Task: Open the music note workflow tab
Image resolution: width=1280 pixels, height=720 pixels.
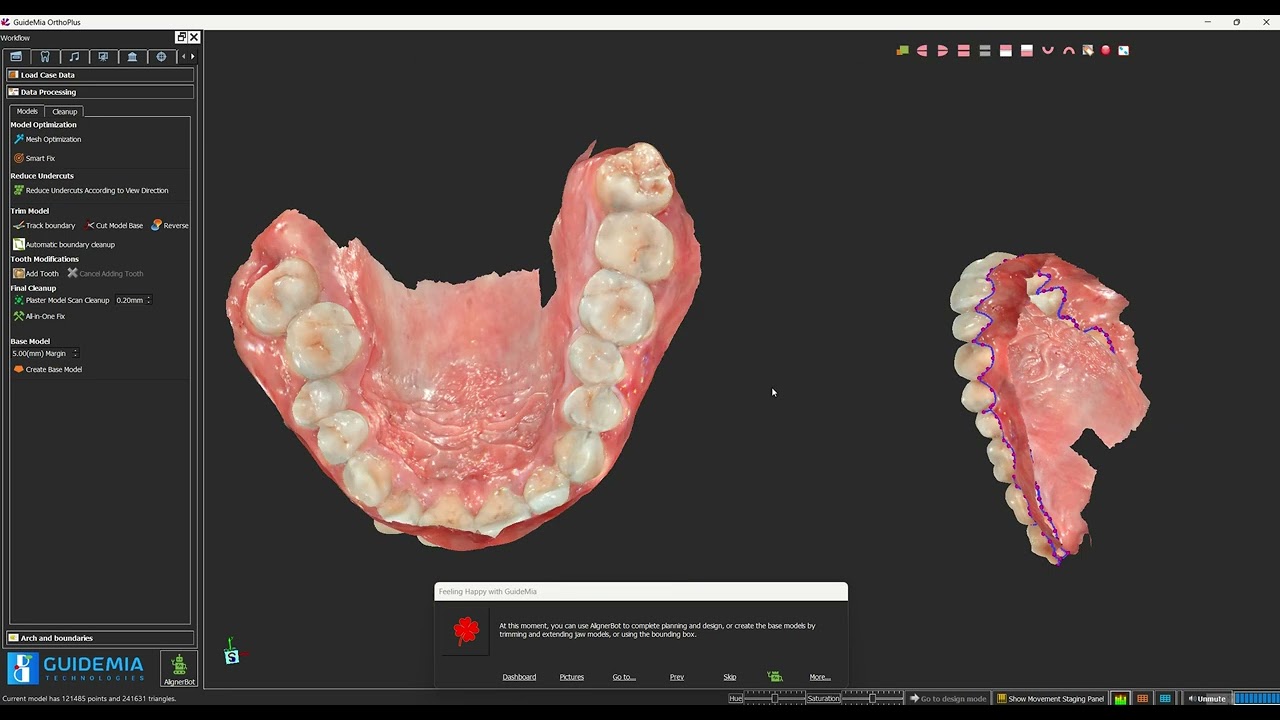Action: pyautogui.click(x=74, y=57)
